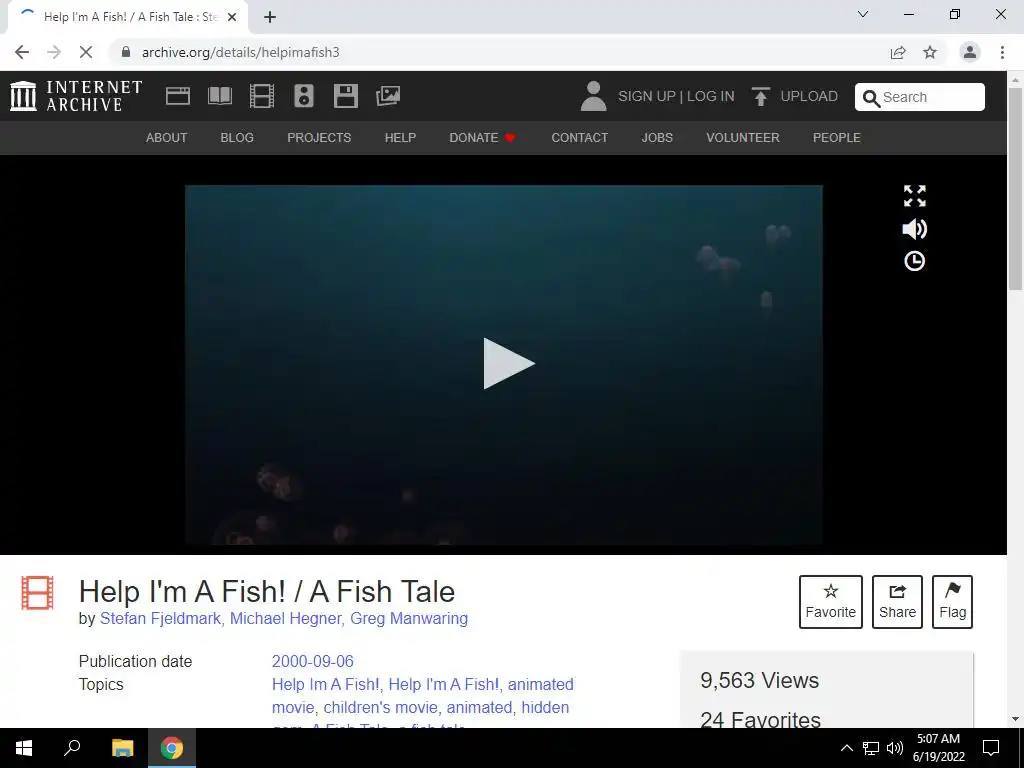
Task: Click the '9,563 Views' text
Action: 760,680
